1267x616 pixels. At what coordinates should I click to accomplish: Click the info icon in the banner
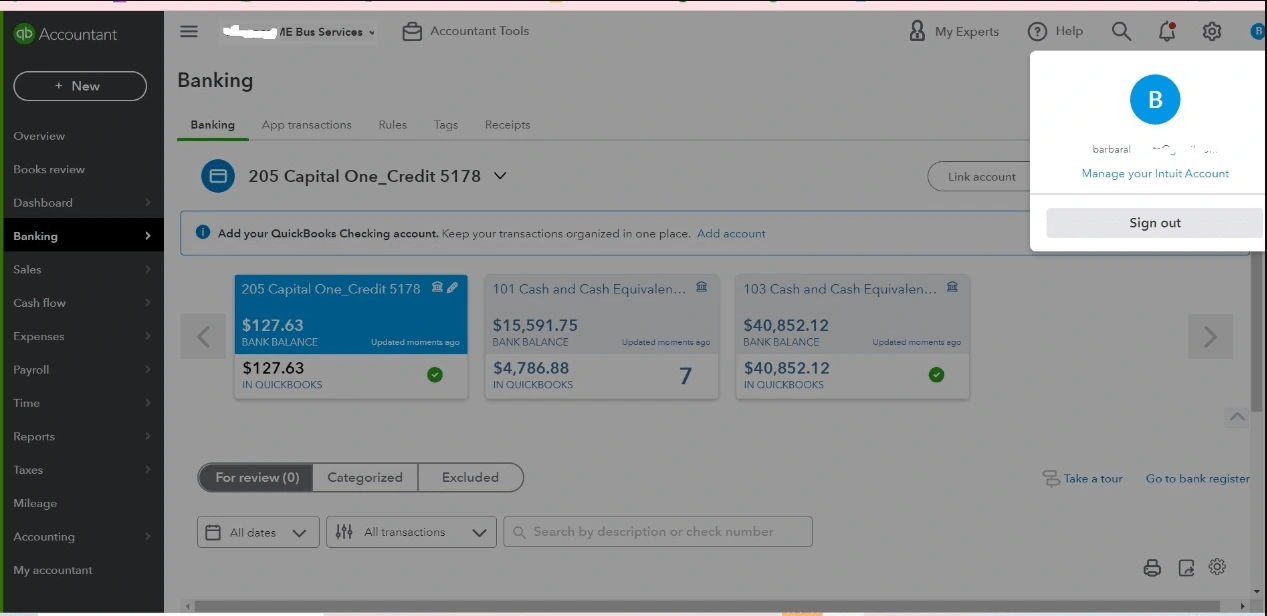point(203,232)
